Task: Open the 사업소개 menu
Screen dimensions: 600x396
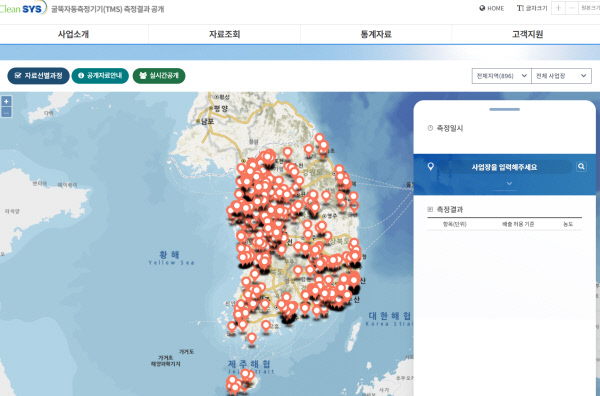Action: (73, 34)
